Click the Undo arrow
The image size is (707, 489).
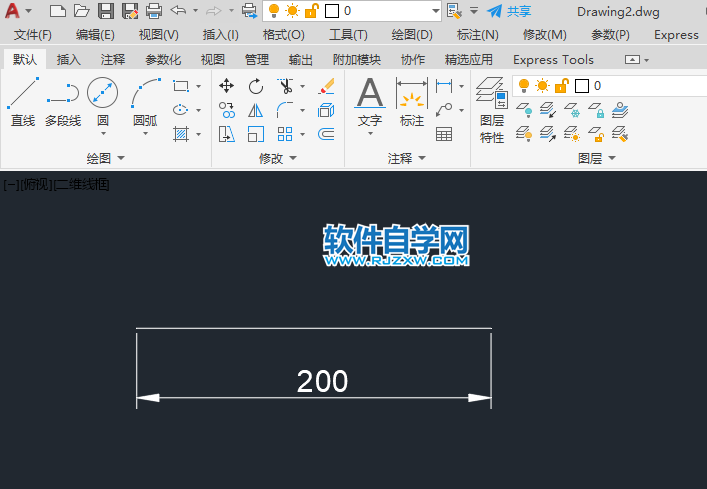(179, 10)
